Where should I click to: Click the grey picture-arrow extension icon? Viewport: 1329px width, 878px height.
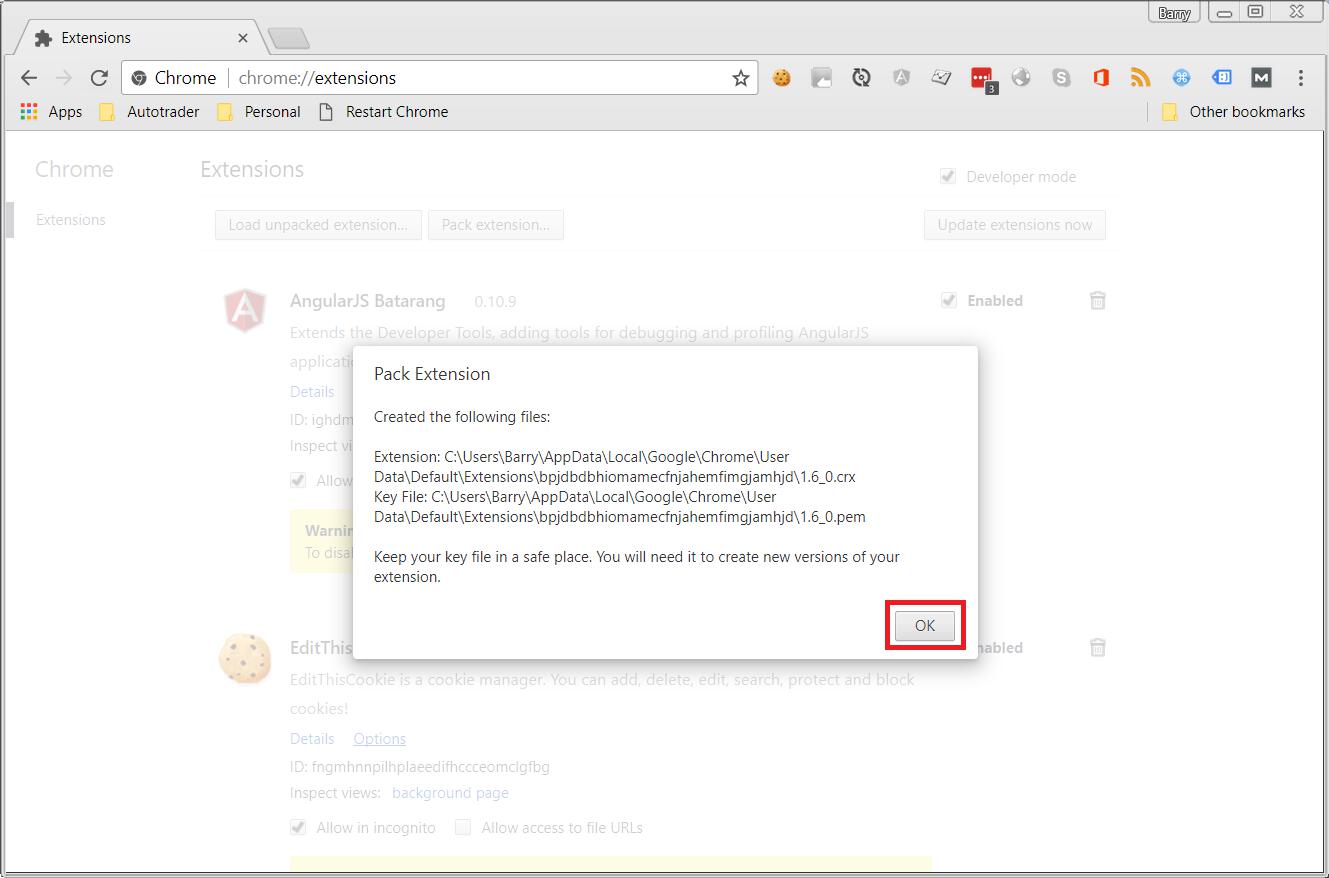point(821,78)
